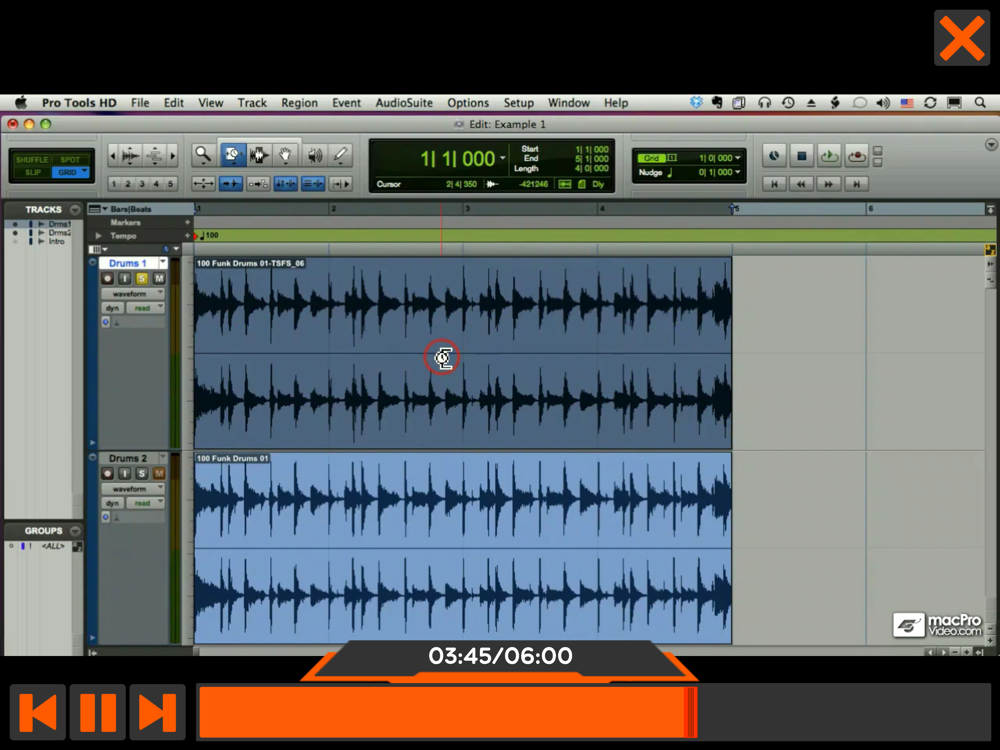Enable Slip edit mode
1000x750 pixels.
(32, 173)
